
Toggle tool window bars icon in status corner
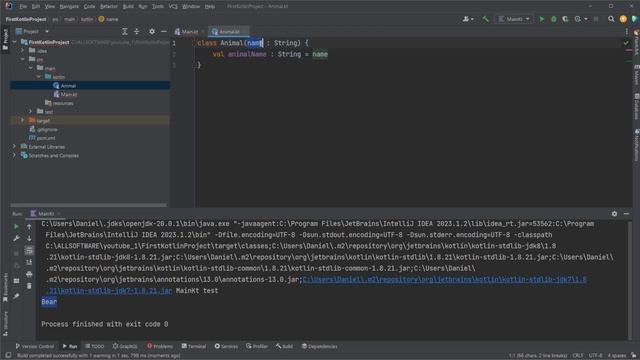coord(8,356)
